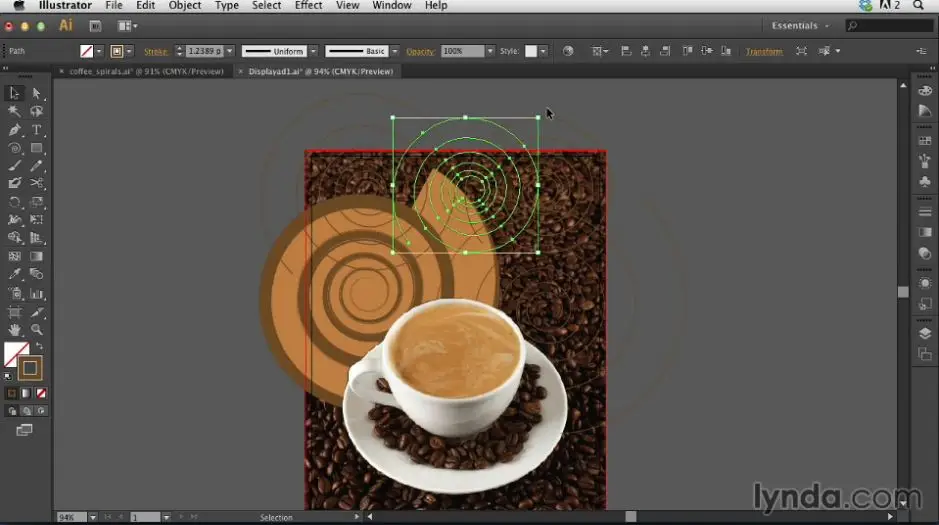Select the Scissors tool
The width and height of the screenshot is (939, 525).
click(37, 183)
